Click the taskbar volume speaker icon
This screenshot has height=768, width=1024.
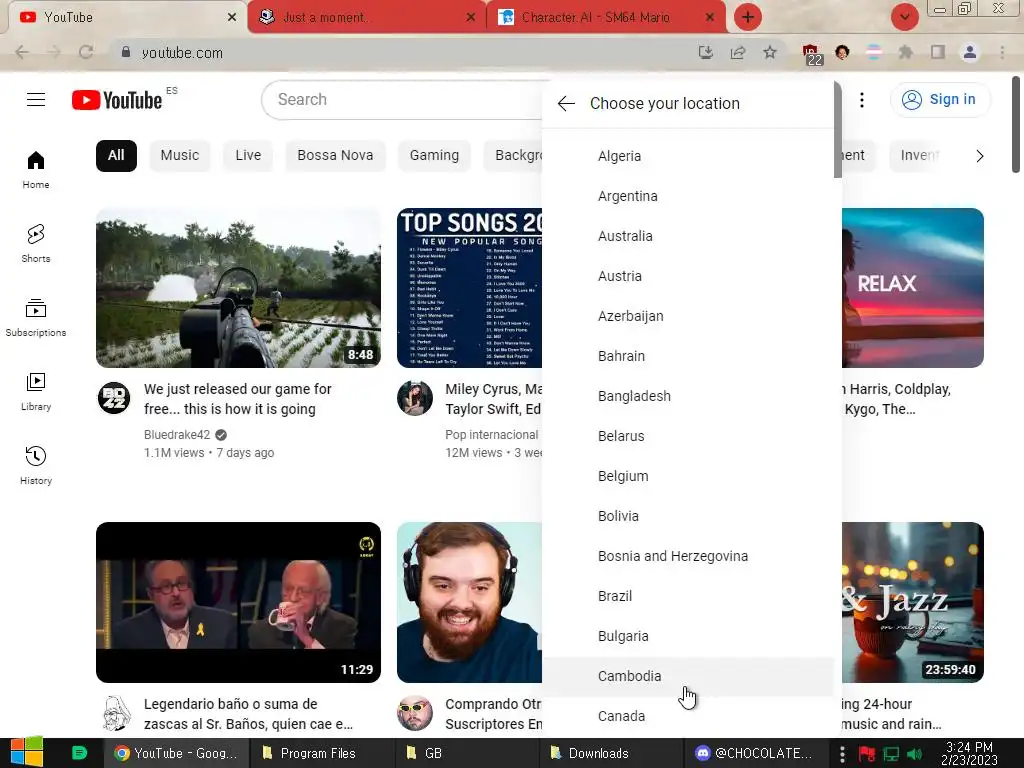[x=915, y=754]
